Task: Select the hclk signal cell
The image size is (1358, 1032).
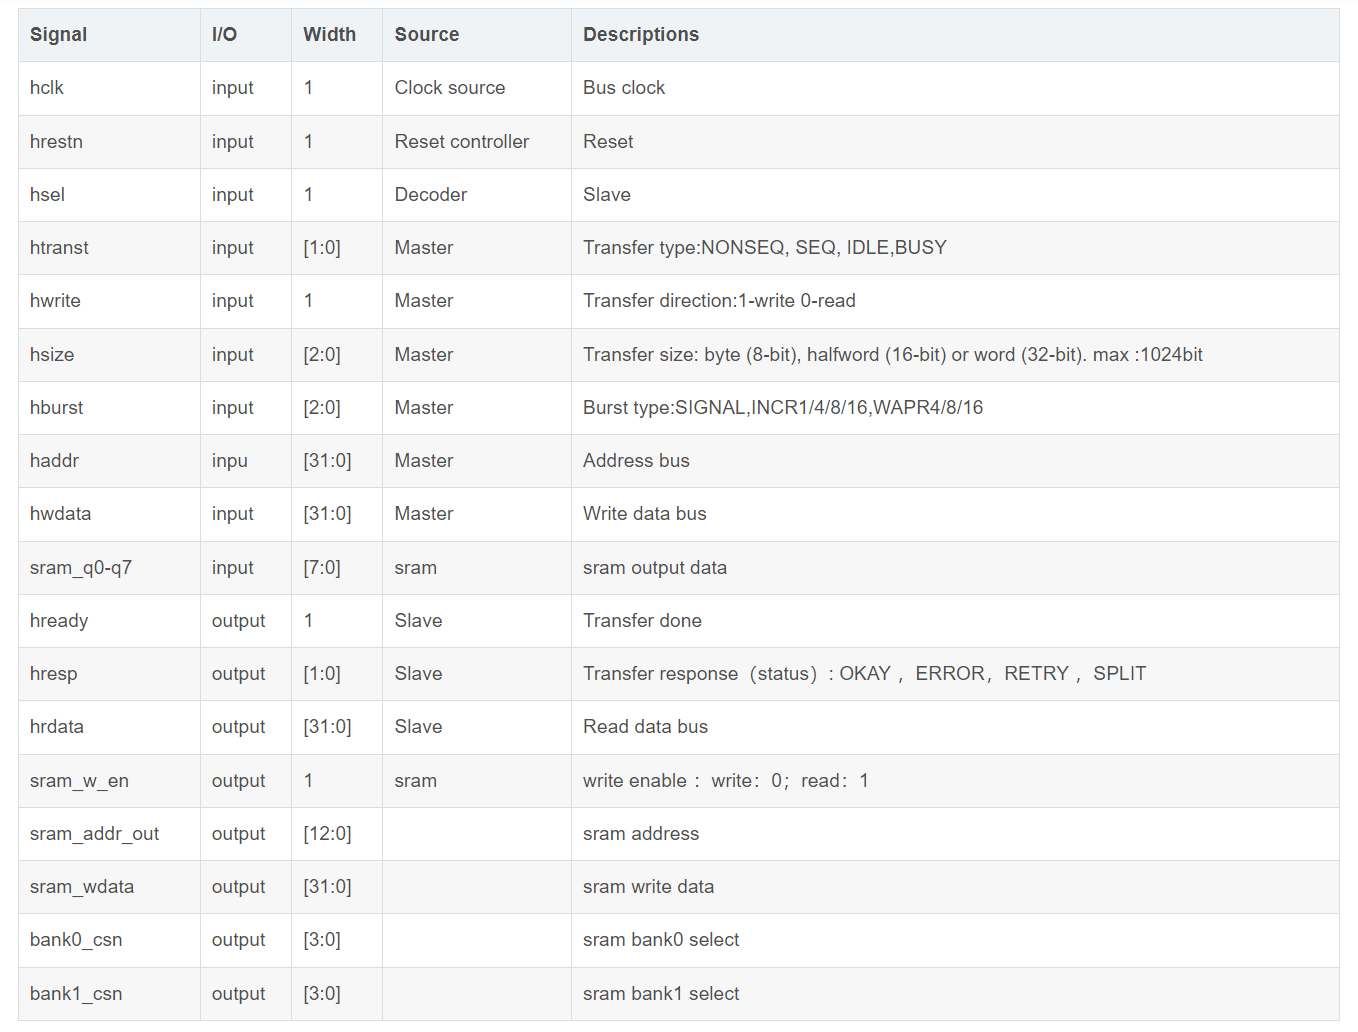Action: click(x=47, y=88)
